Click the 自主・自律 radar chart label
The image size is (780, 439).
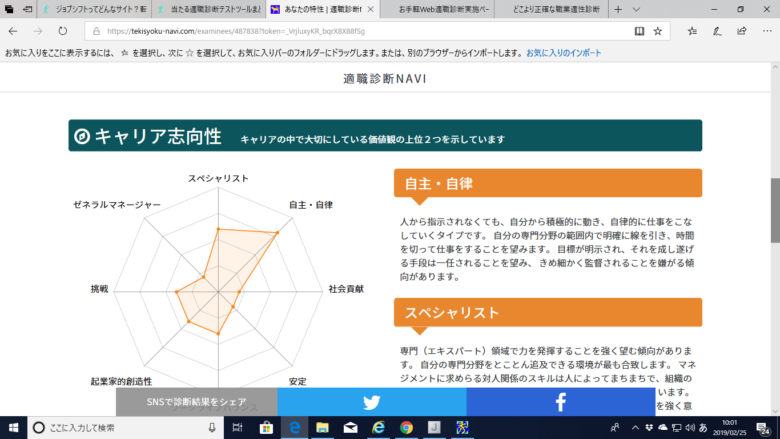311,204
